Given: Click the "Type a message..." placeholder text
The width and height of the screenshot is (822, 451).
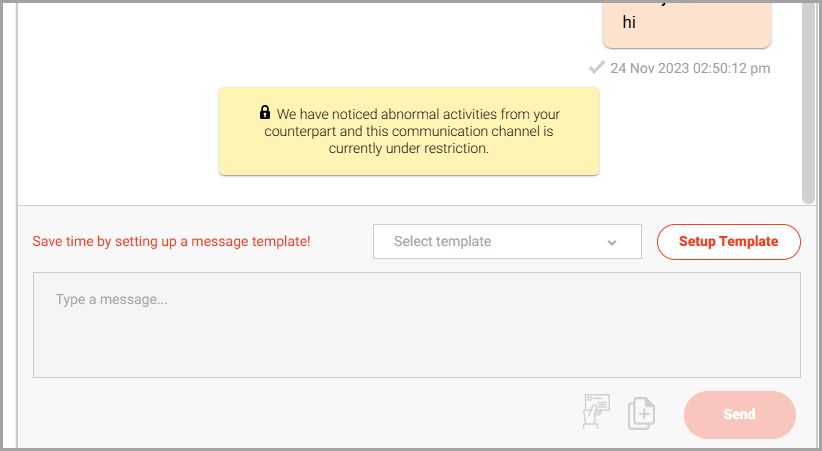Looking at the screenshot, I should tap(112, 299).
